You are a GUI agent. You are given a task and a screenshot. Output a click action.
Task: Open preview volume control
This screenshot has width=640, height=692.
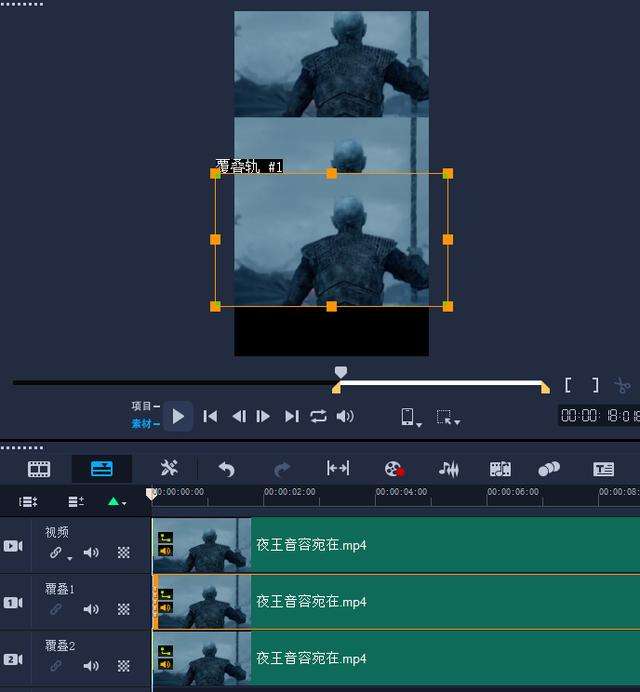[345, 416]
